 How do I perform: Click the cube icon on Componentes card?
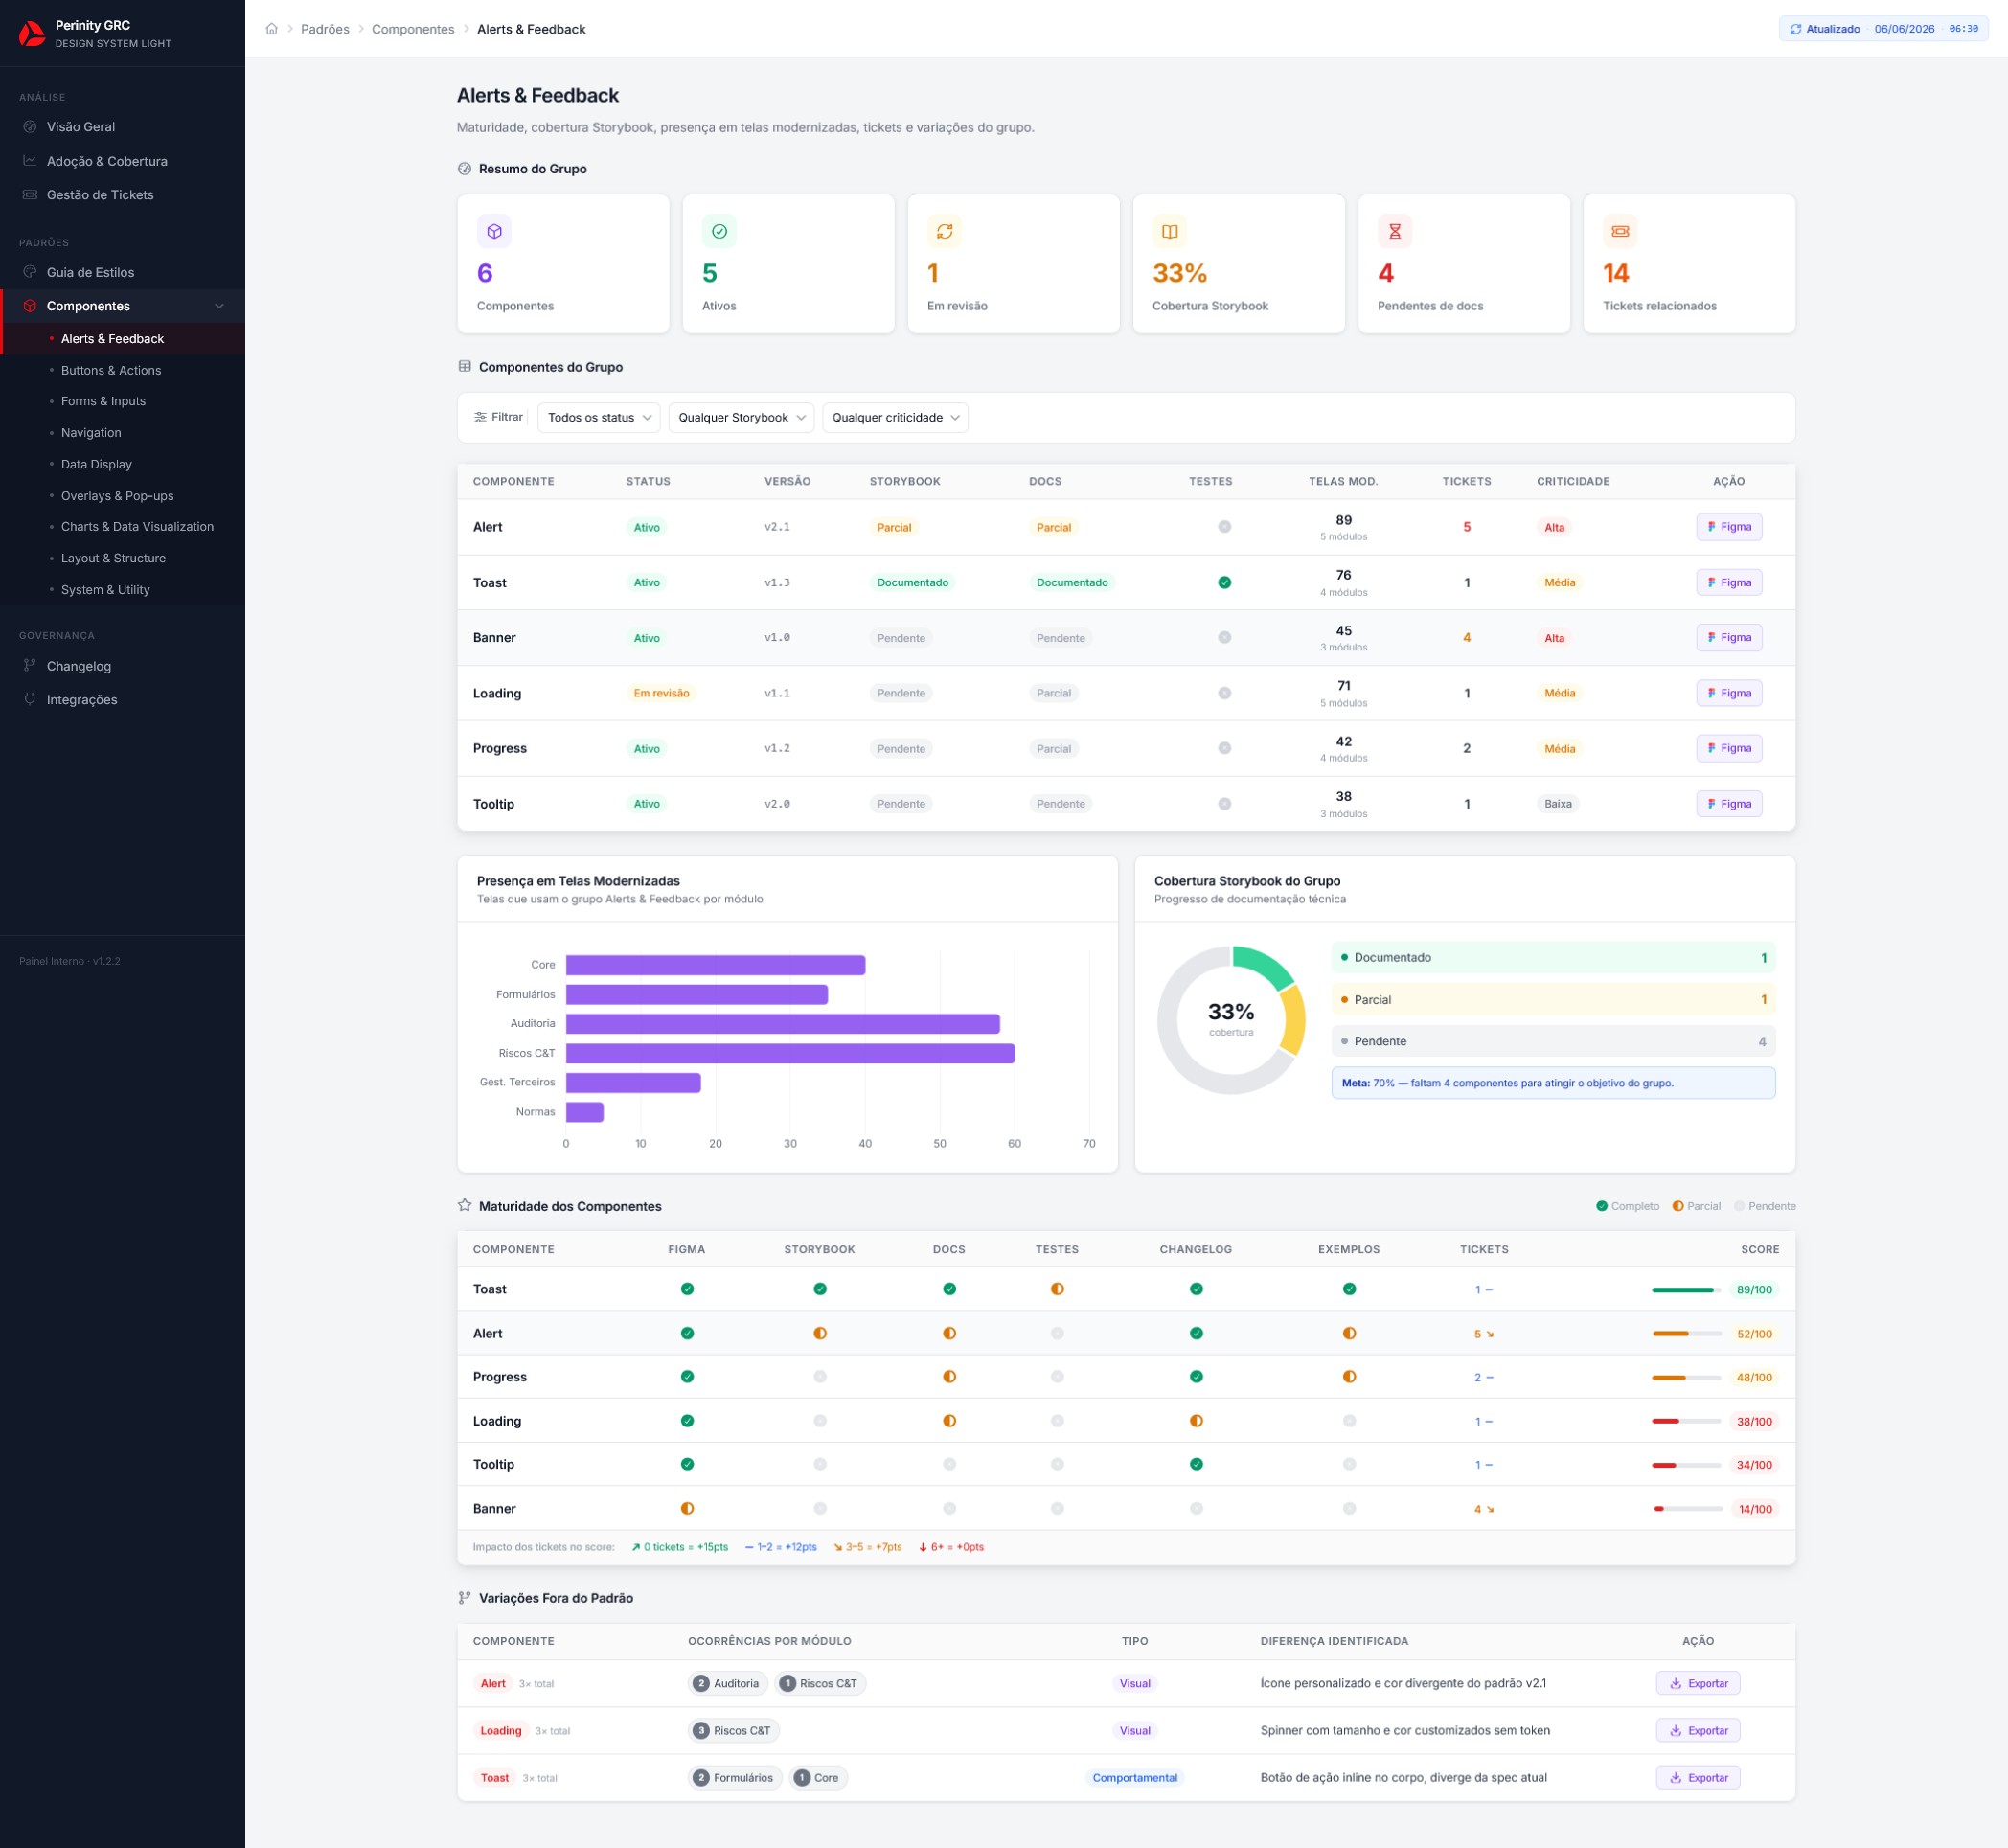click(x=494, y=231)
